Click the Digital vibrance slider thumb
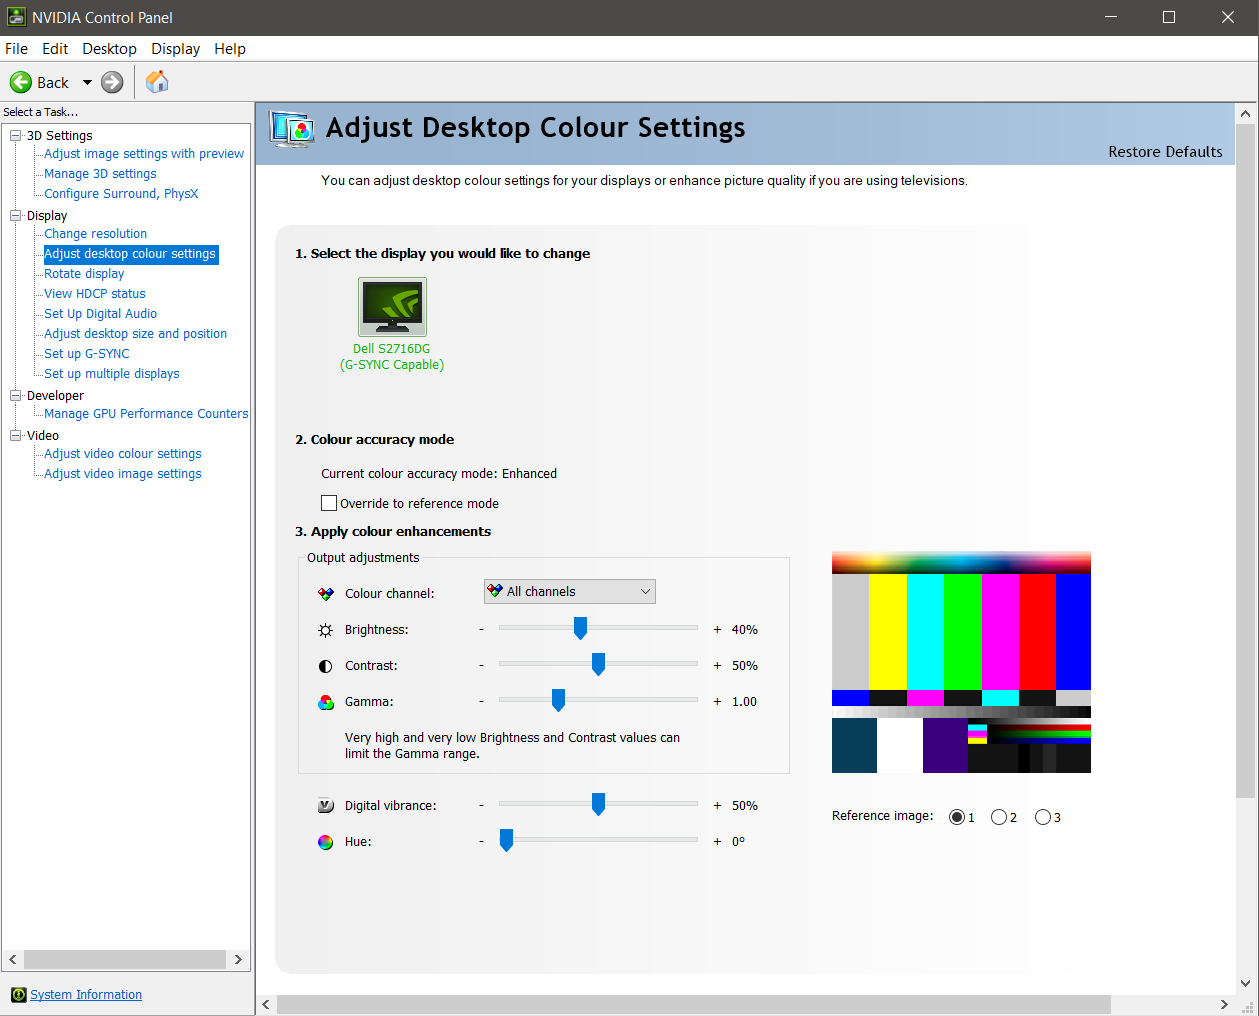 [598, 804]
